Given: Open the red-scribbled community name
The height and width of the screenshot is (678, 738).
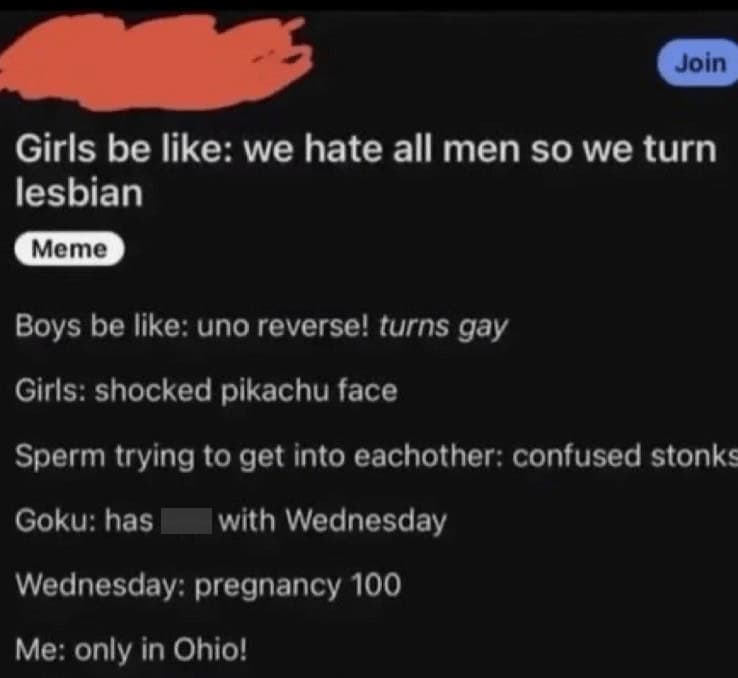Looking at the screenshot, I should pyautogui.click(x=155, y=61).
